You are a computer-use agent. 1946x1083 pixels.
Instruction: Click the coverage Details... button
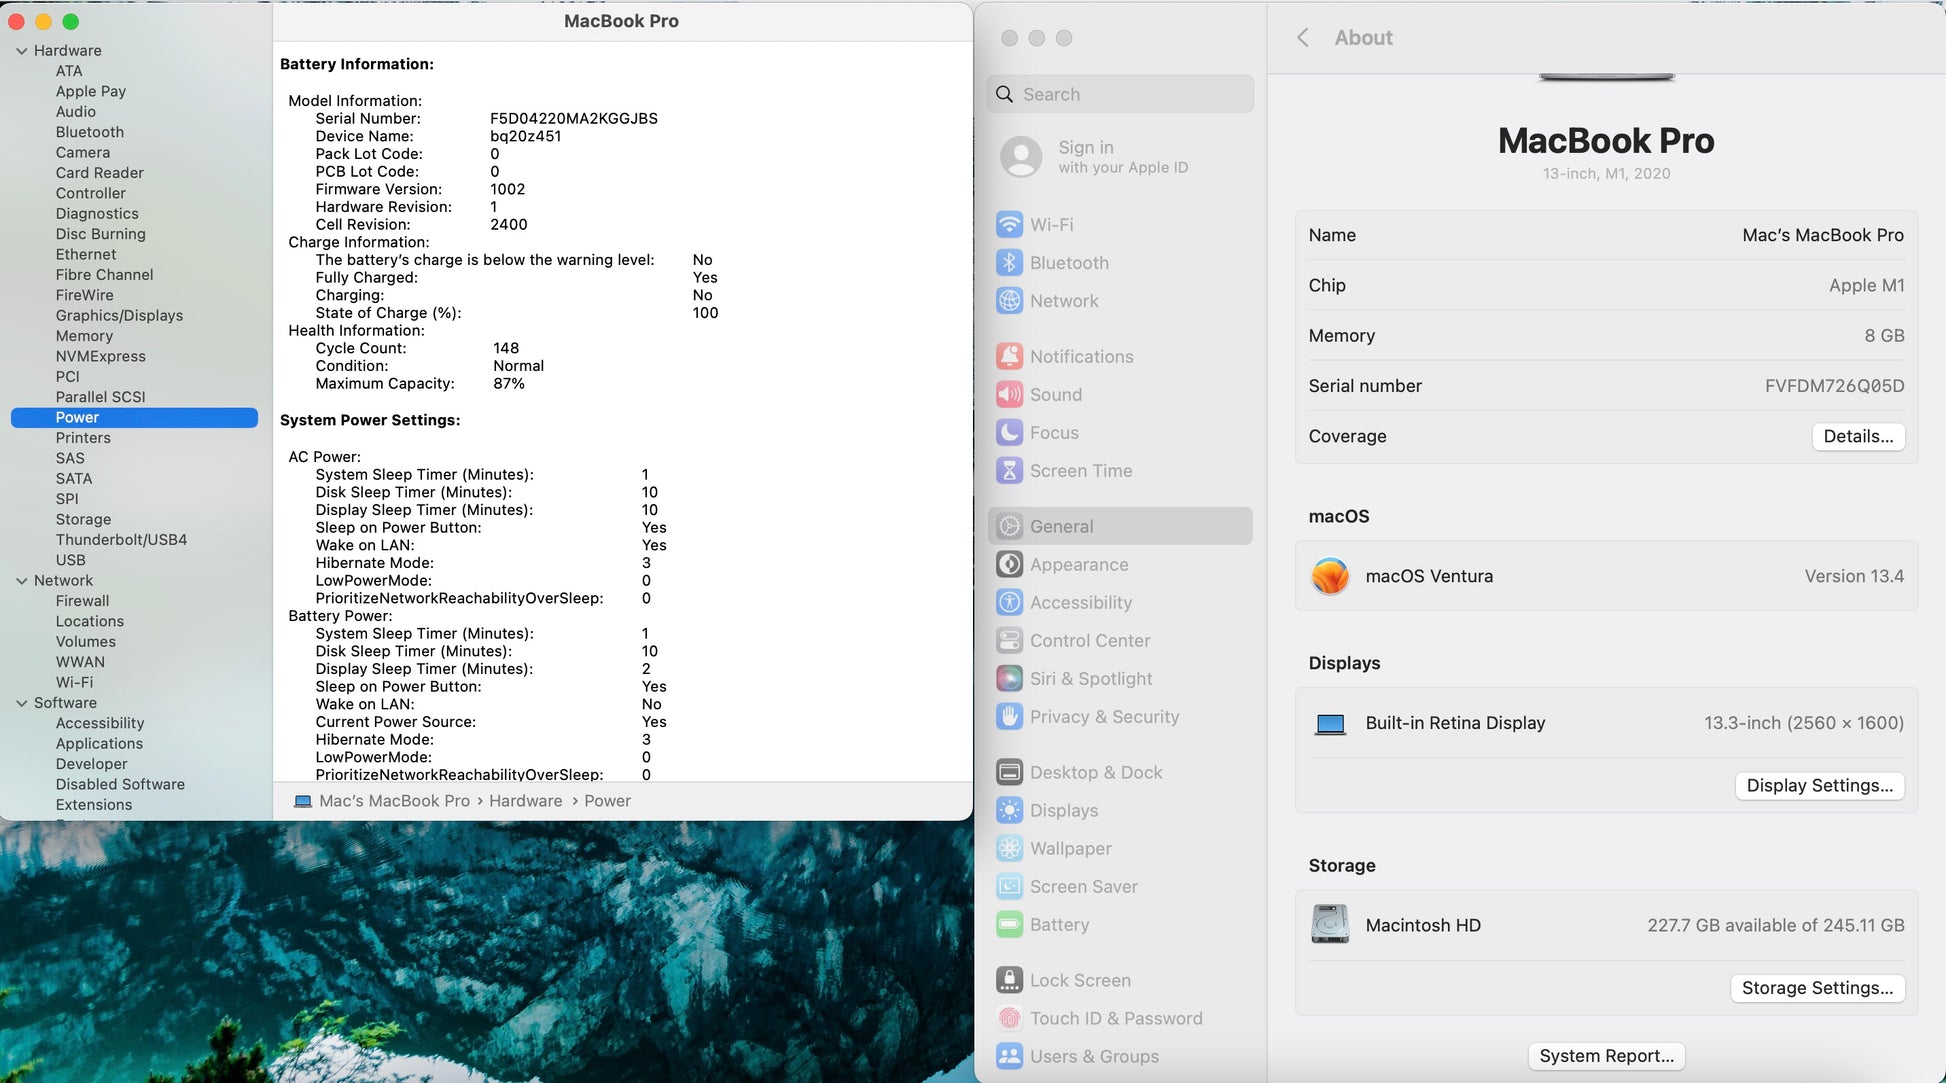[x=1857, y=436]
